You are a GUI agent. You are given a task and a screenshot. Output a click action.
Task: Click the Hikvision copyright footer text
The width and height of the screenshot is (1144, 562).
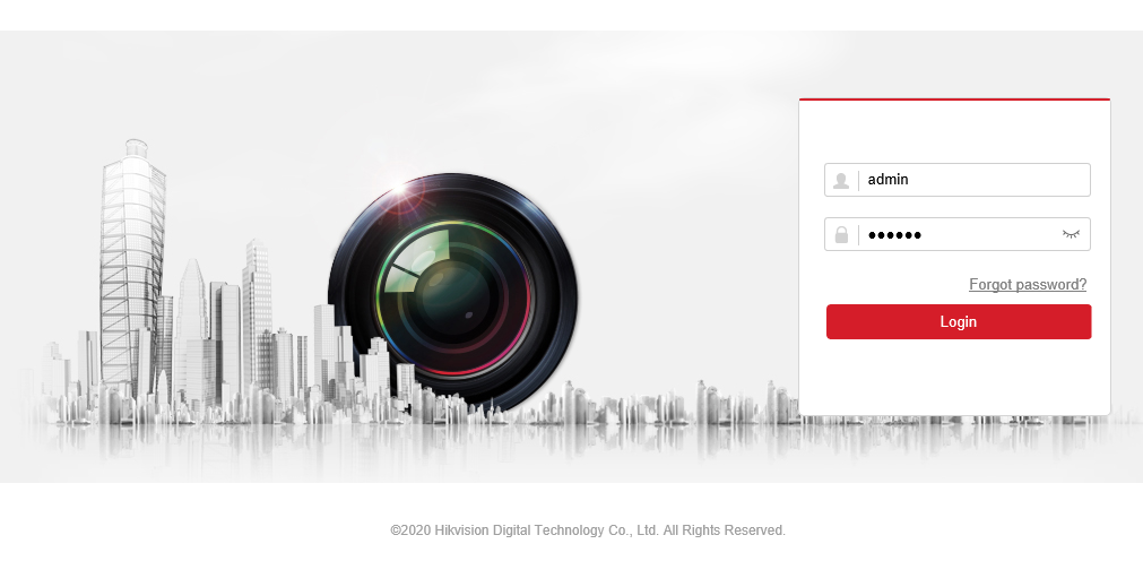(x=588, y=531)
